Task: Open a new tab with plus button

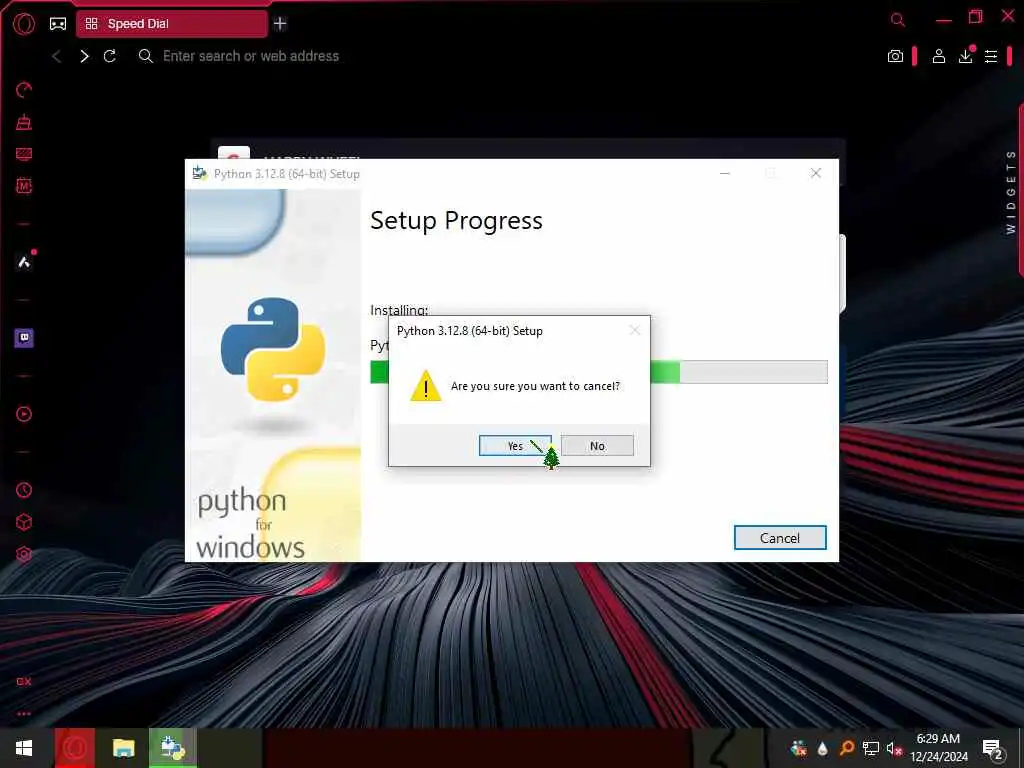Action: (x=280, y=24)
